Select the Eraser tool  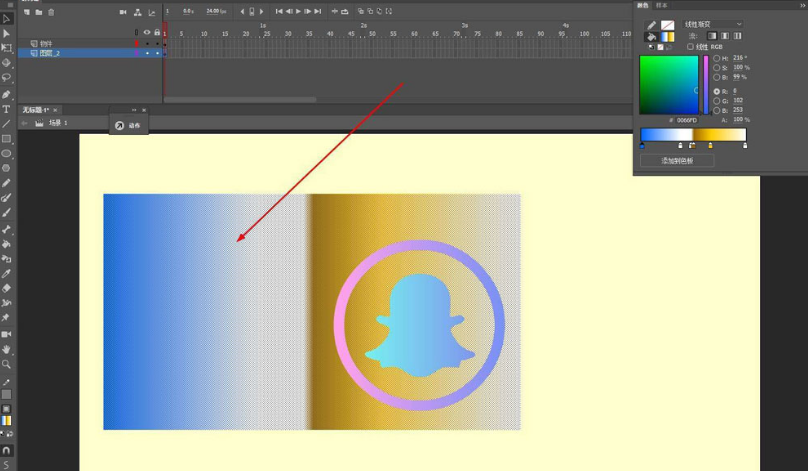6,288
